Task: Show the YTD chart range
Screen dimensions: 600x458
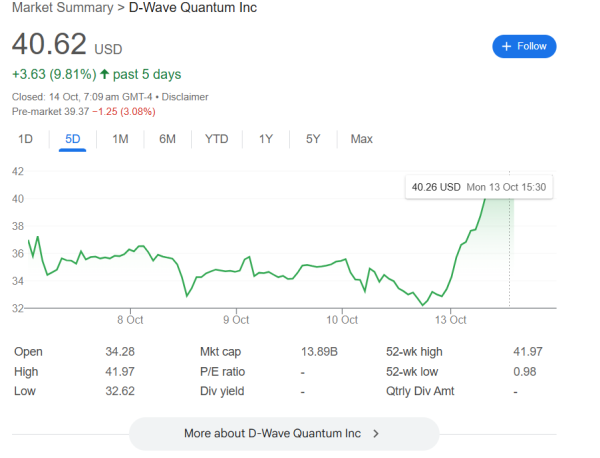Action: 216,139
